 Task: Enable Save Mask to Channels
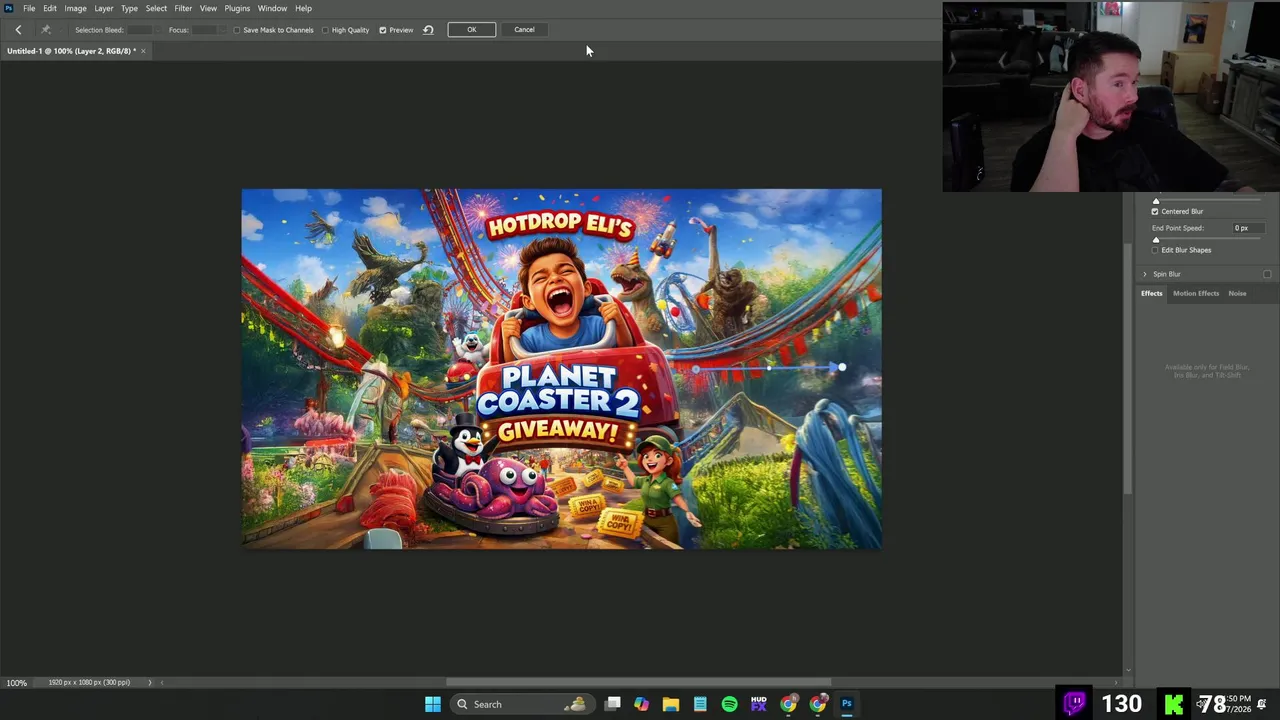(x=237, y=30)
